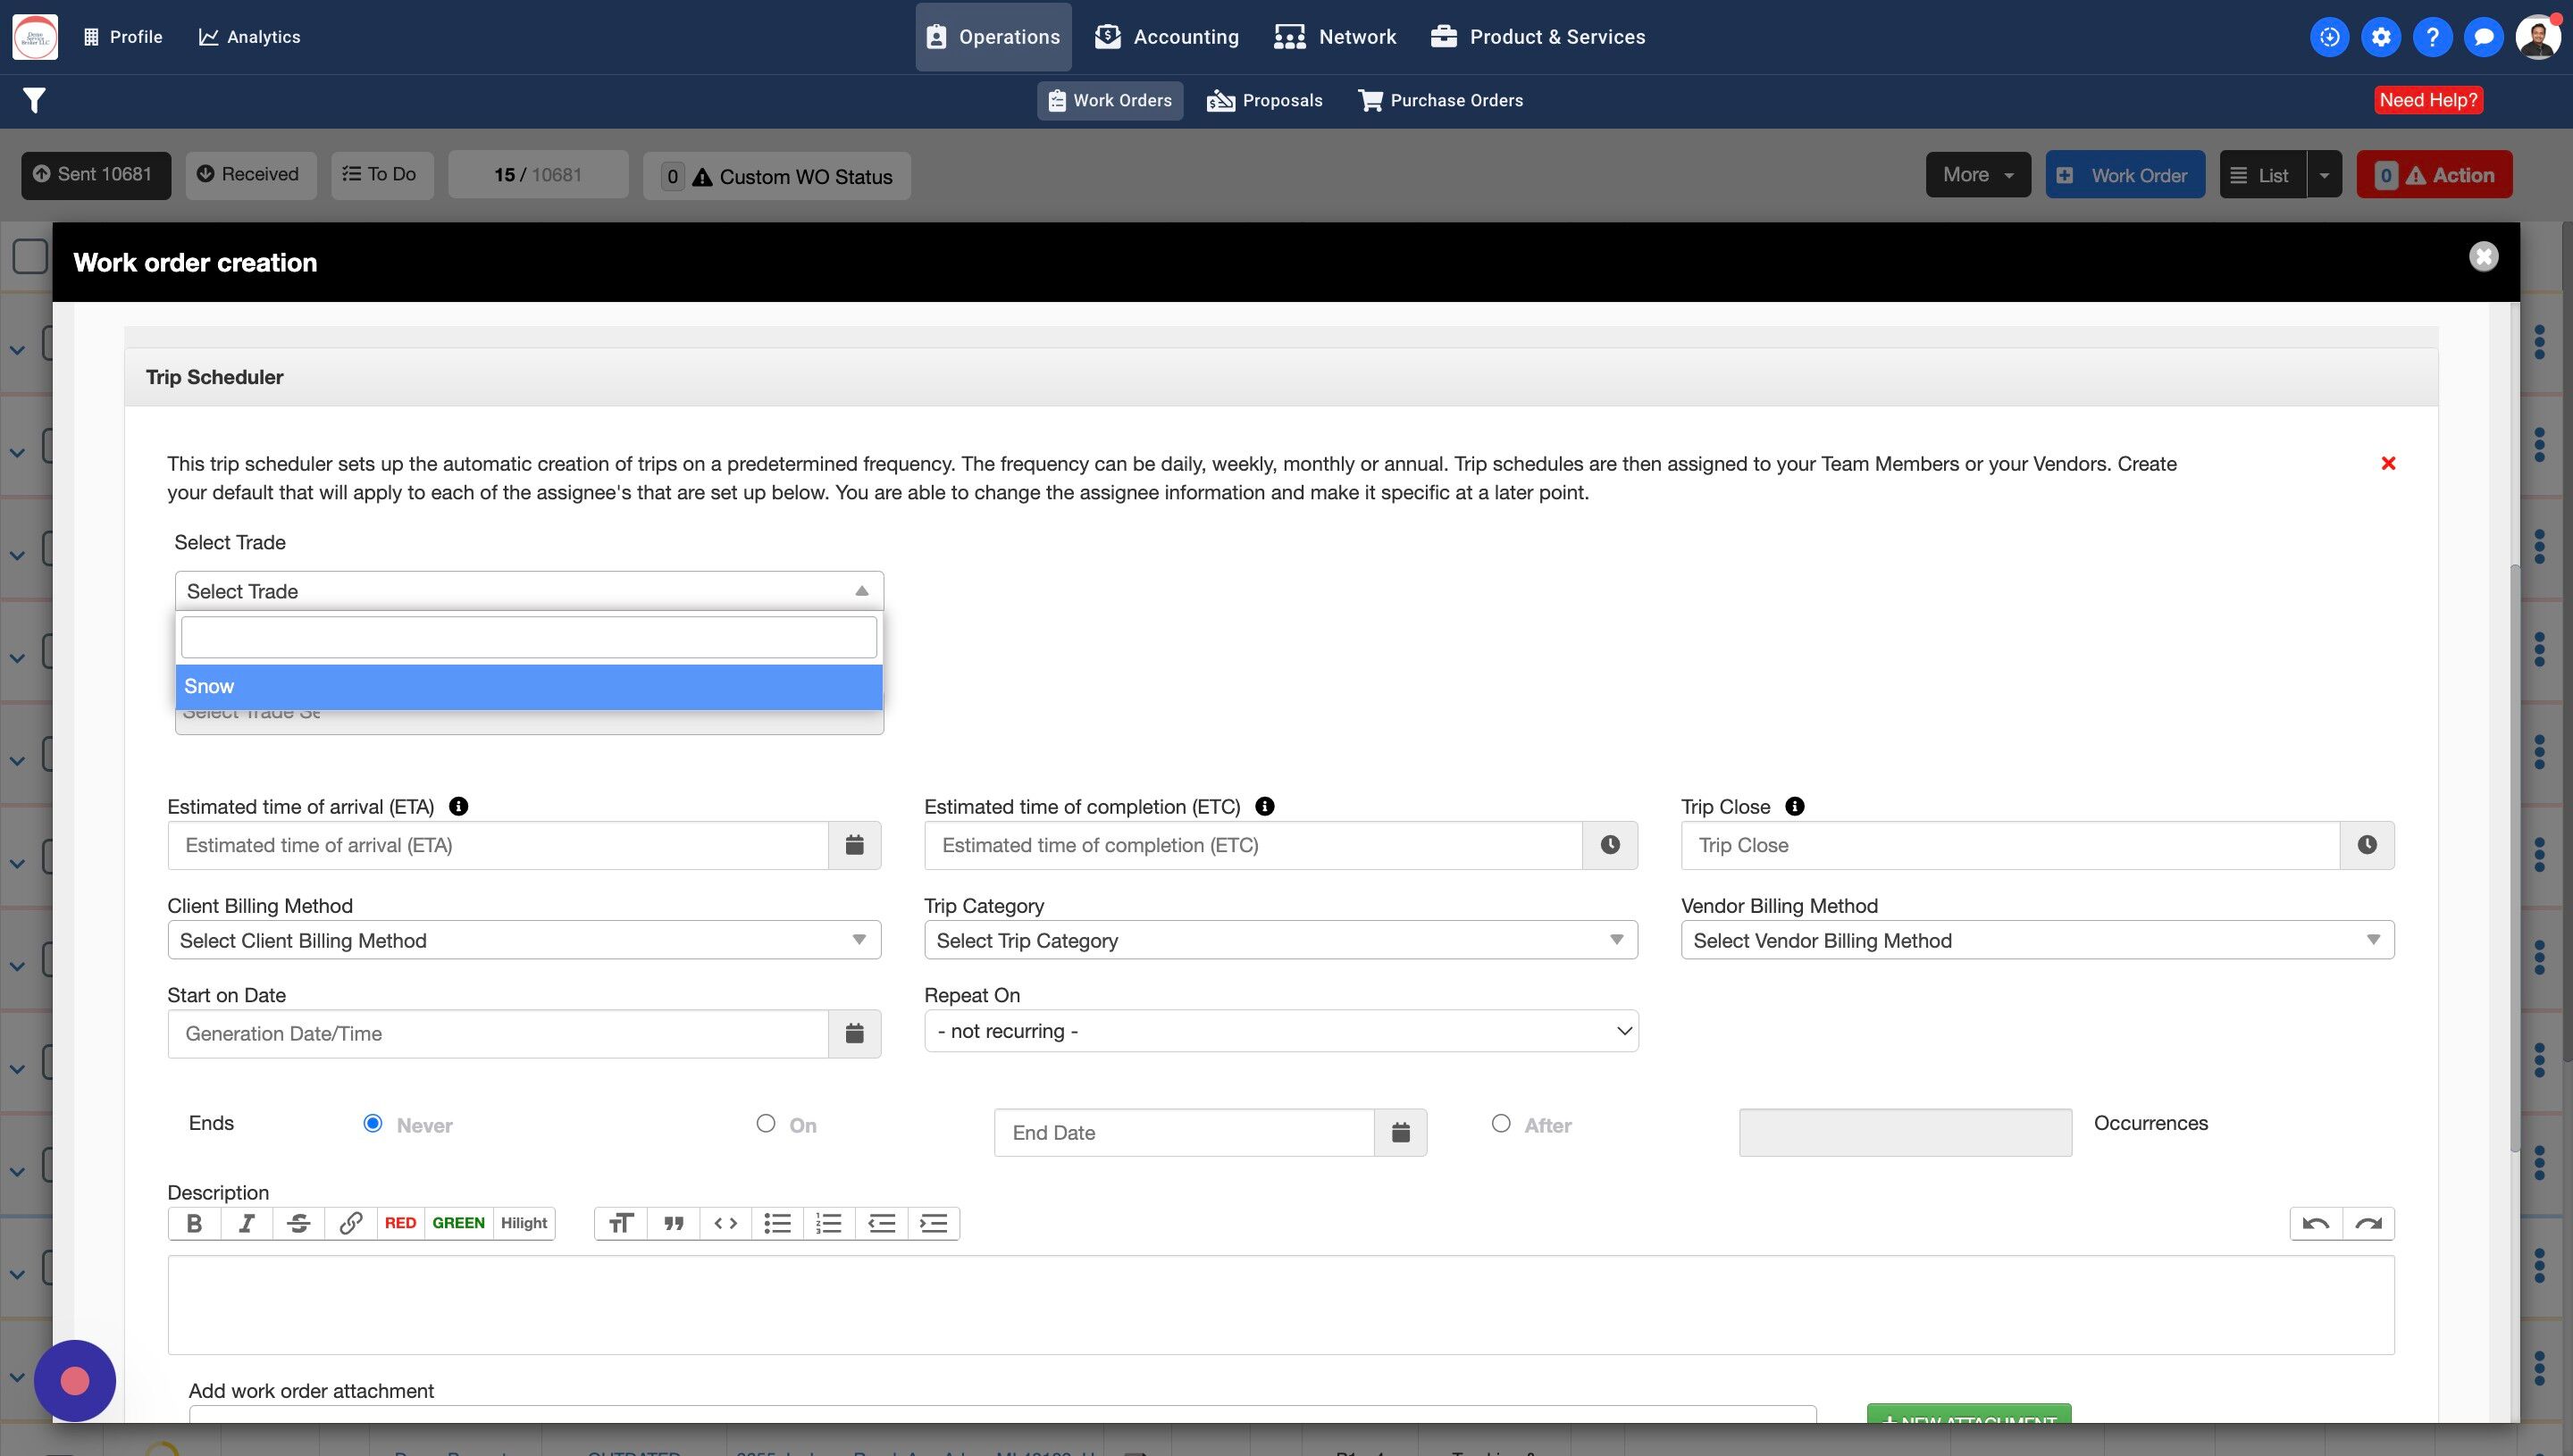Open the Repeat On dropdown
2573x1456 pixels.
[1280, 1031]
